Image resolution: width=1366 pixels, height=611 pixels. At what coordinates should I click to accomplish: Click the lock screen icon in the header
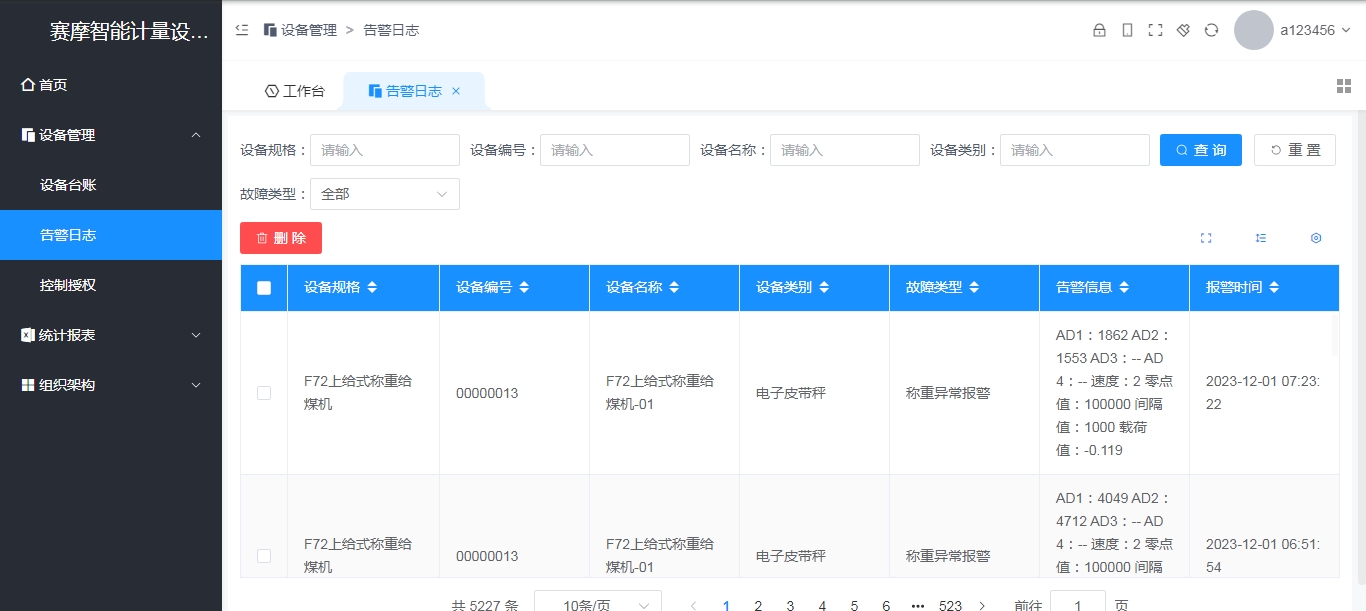click(x=1099, y=30)
